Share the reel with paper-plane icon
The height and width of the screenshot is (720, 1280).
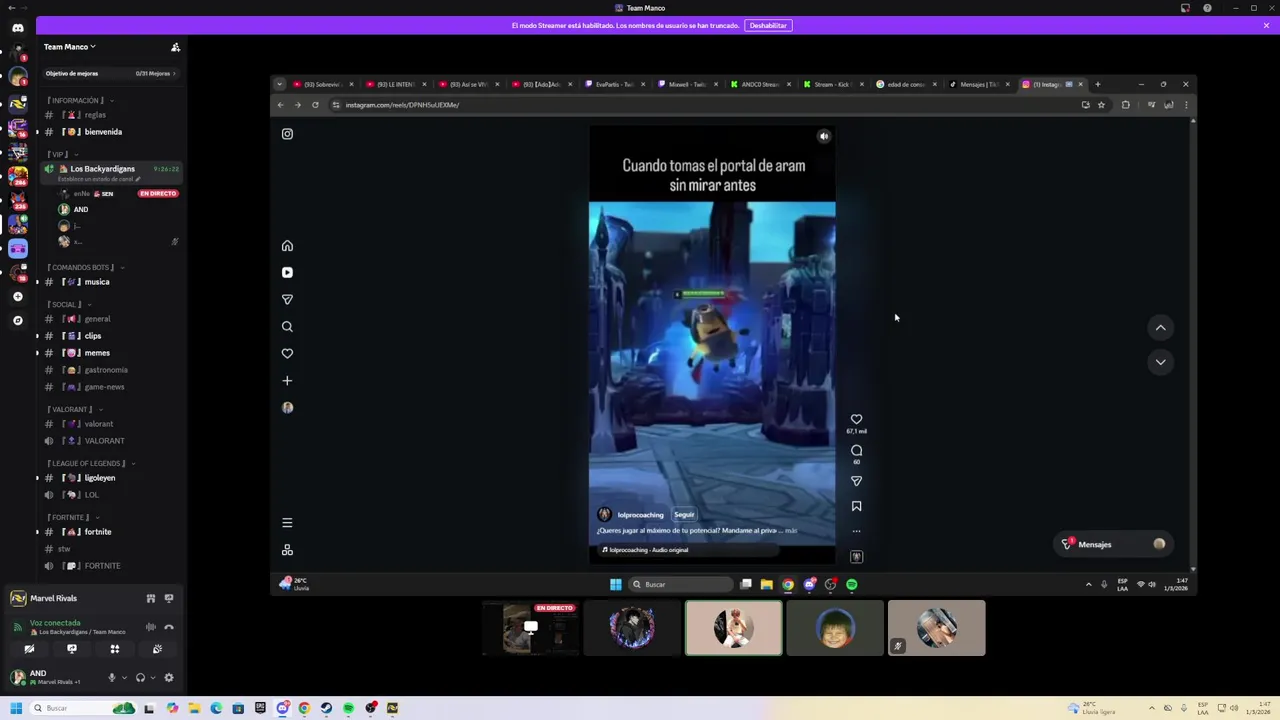click(x=856, y=481)
